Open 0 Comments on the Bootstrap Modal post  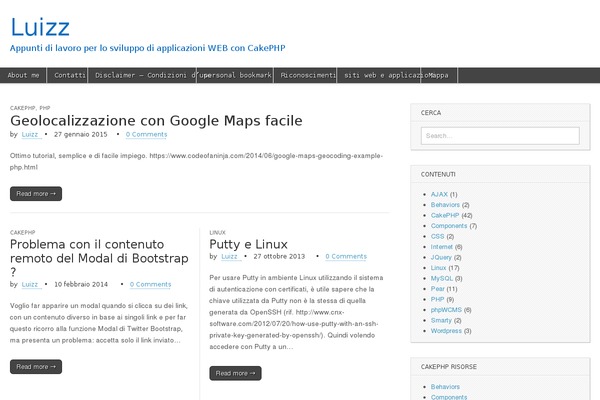click(150, 284)
